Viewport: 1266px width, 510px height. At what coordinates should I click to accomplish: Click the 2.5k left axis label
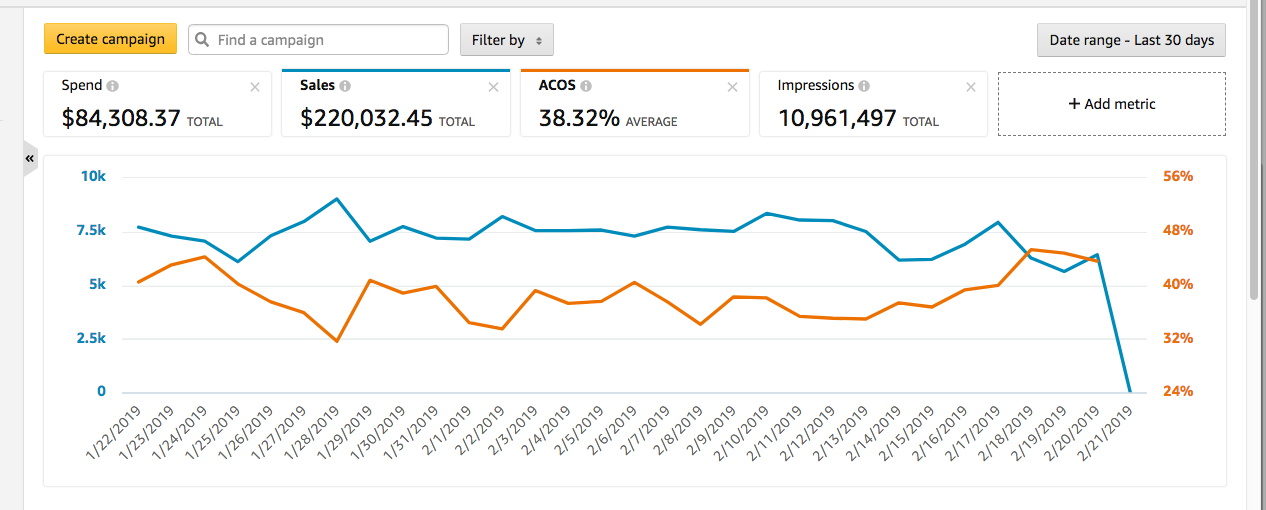tap(90, 339)
